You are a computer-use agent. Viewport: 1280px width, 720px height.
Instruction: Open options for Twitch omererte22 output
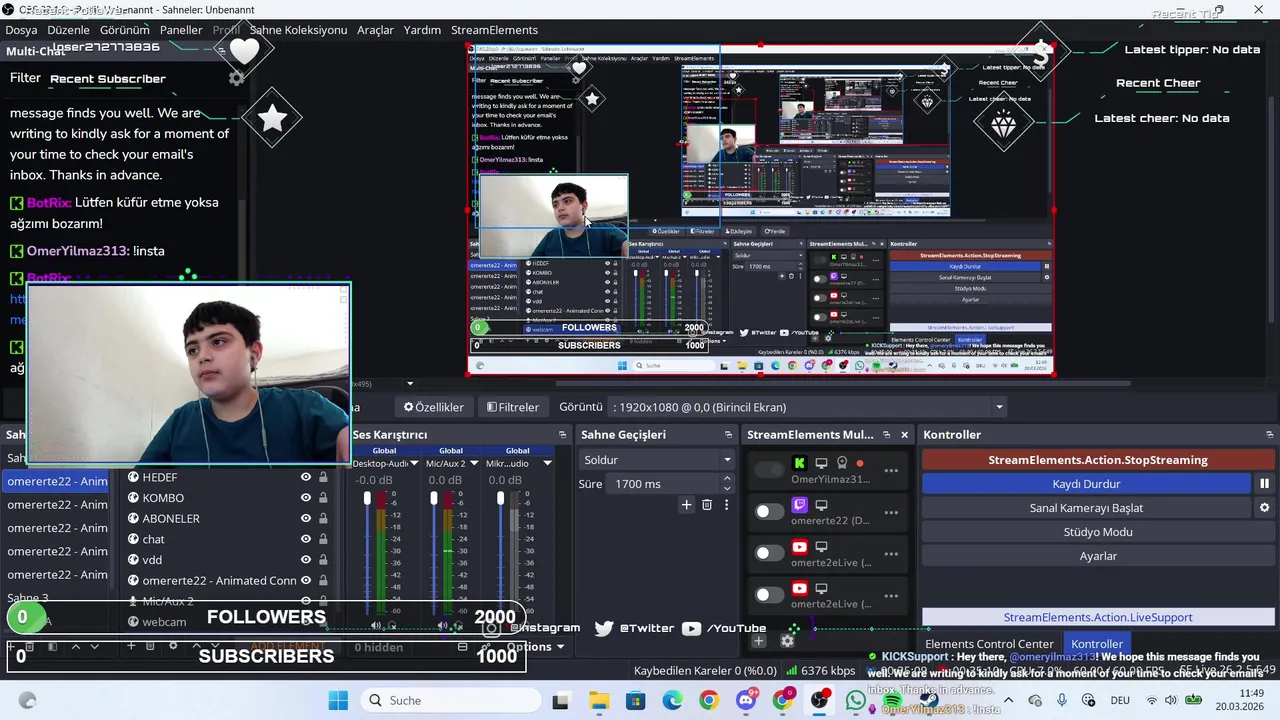tap(891, 512)
